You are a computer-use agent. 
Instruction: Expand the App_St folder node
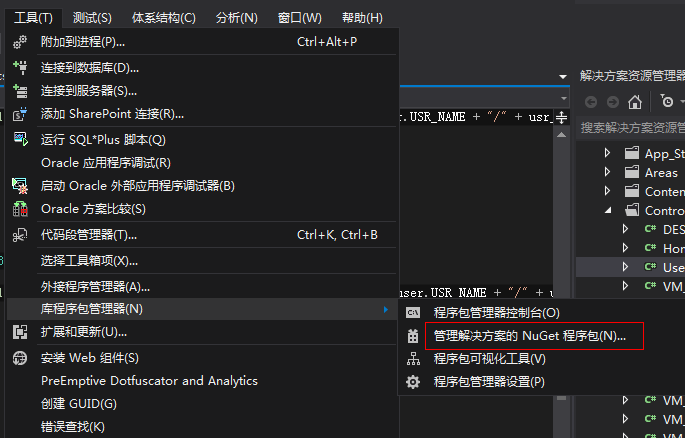click(608, 153)
